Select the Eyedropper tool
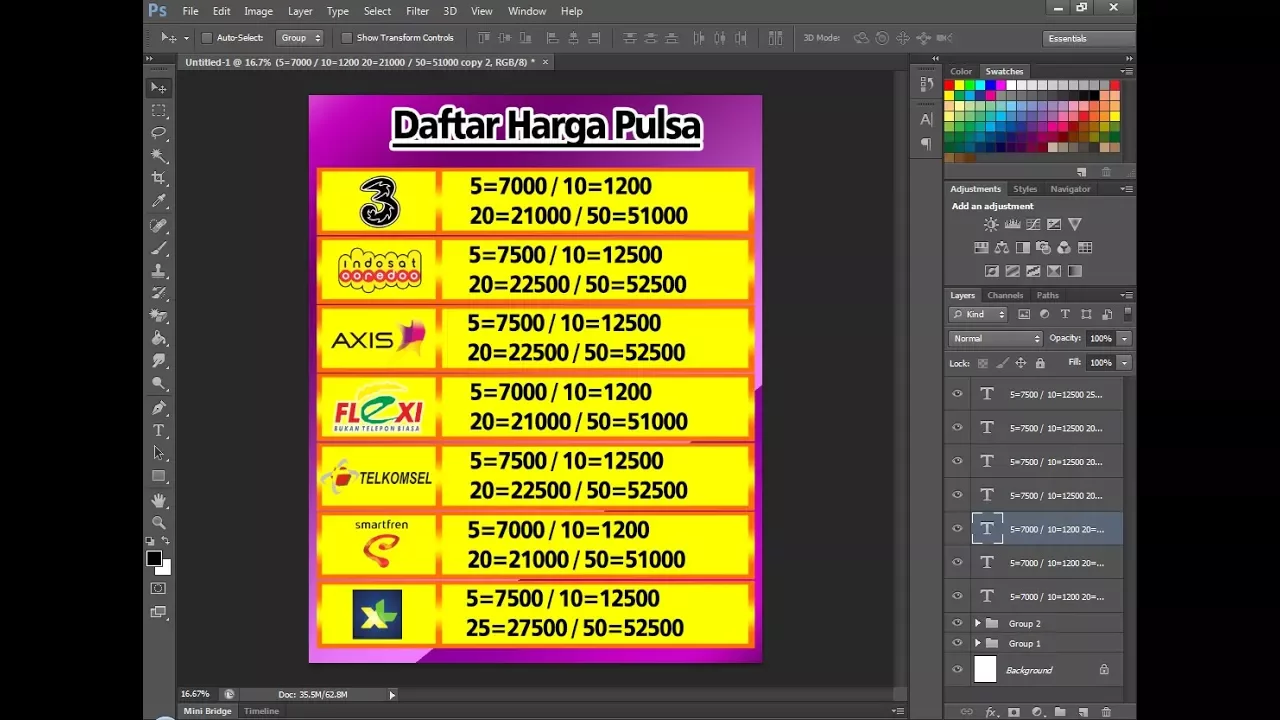Screen dimensions: 1280x720 tap(159, 201)
